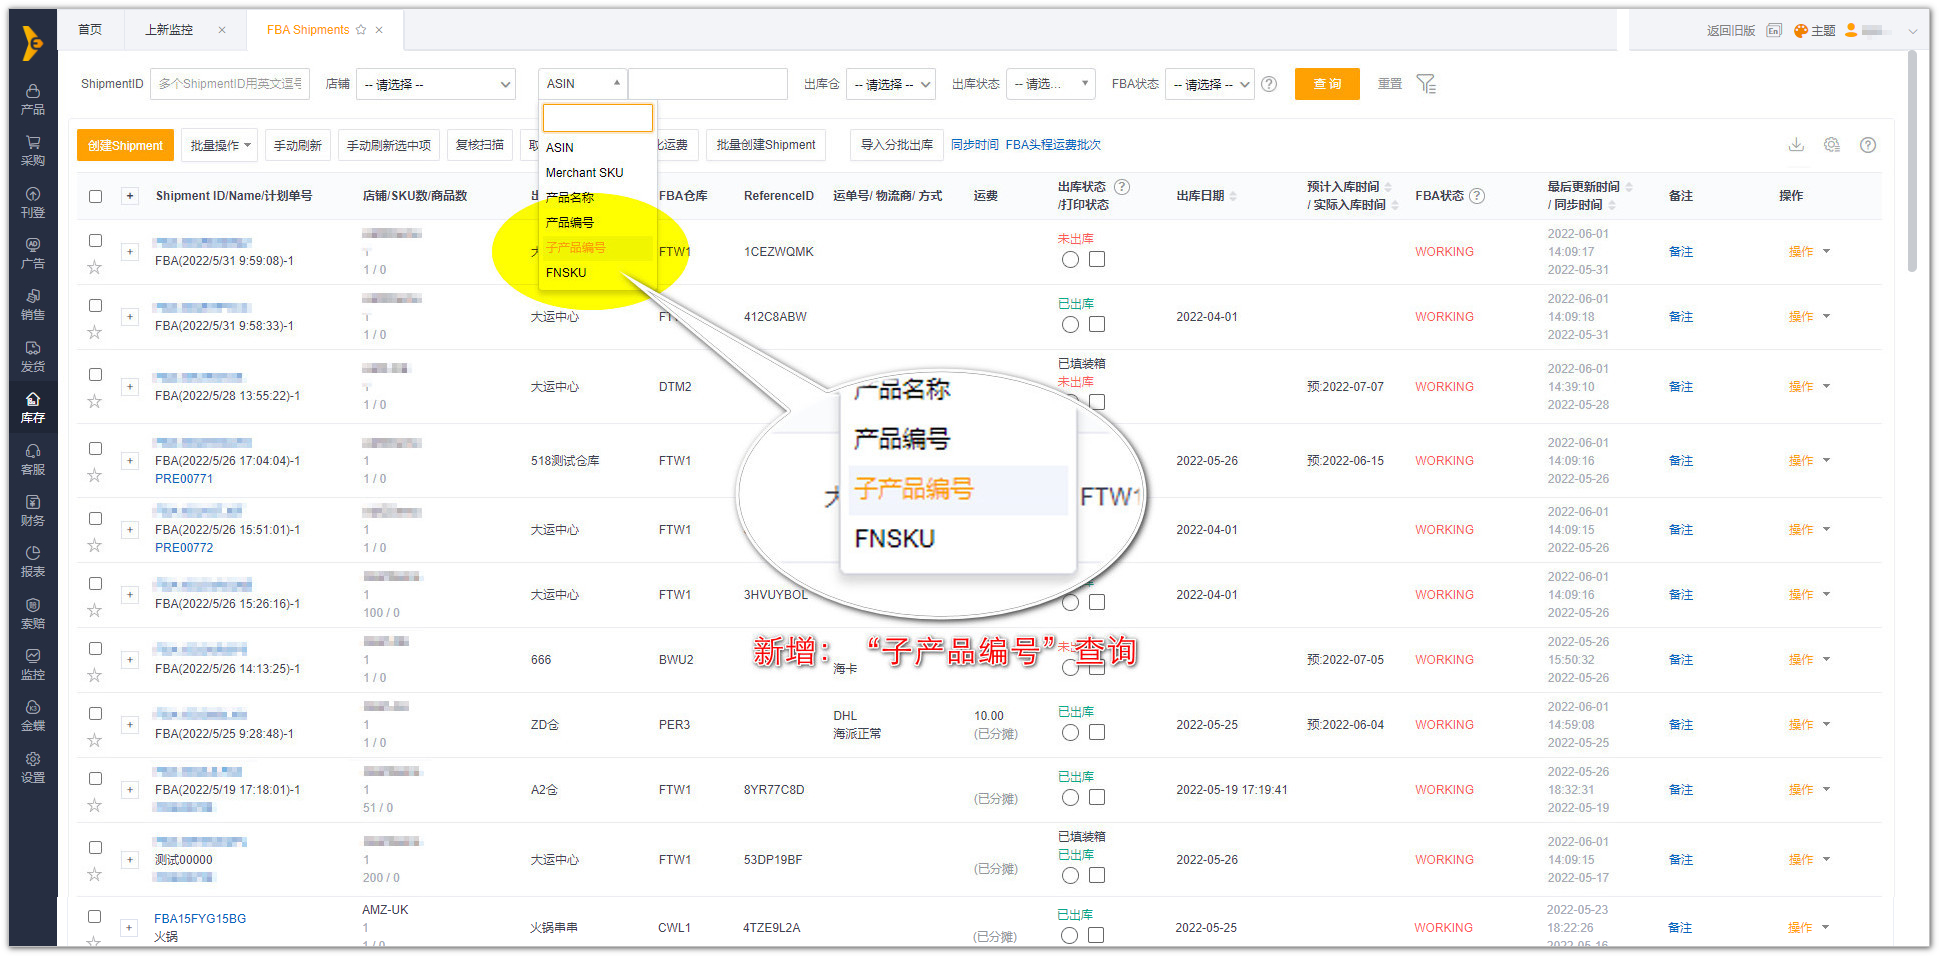The width and height of the screenshot is (1939, 956).
Task: Choose ASIN from the dropdown list
Action: pyautogui.click(x=598, y=148)
